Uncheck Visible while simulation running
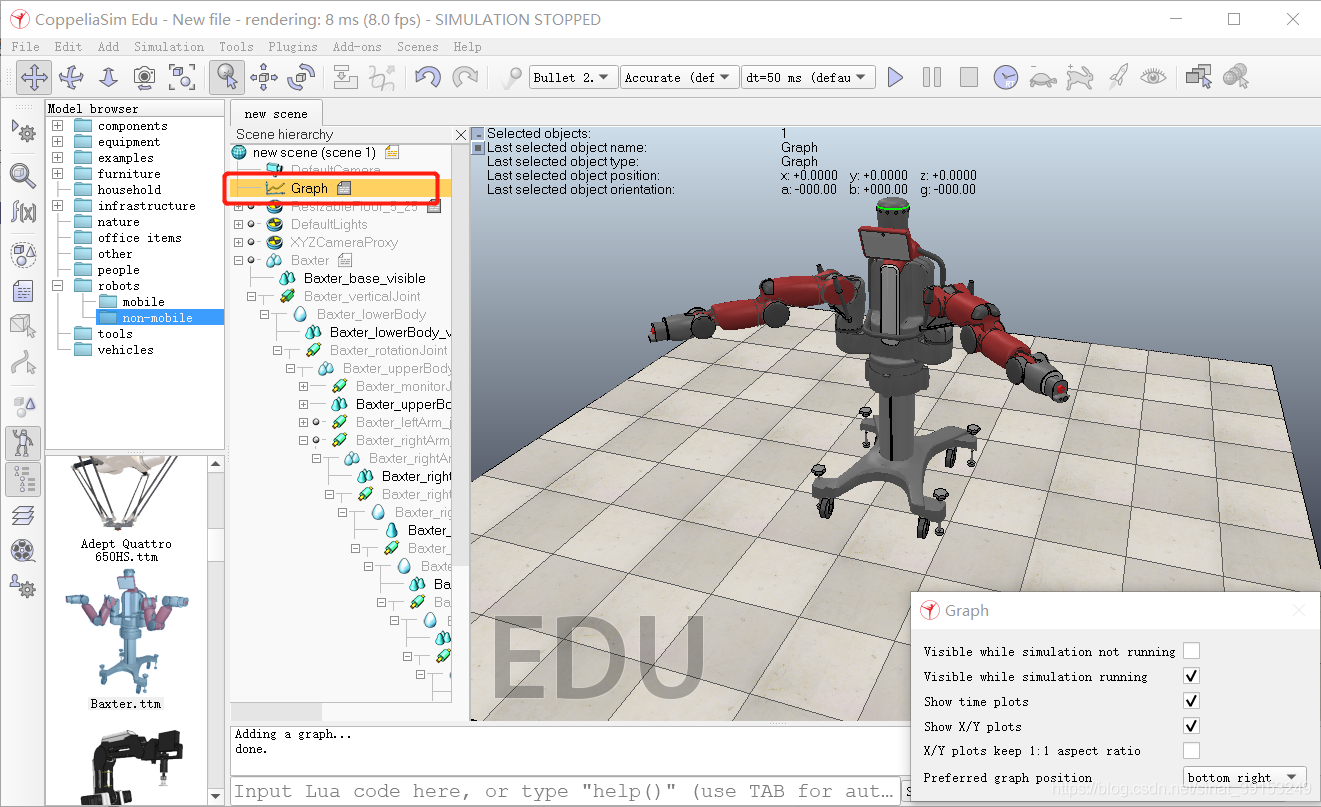 coord(1191,676)
